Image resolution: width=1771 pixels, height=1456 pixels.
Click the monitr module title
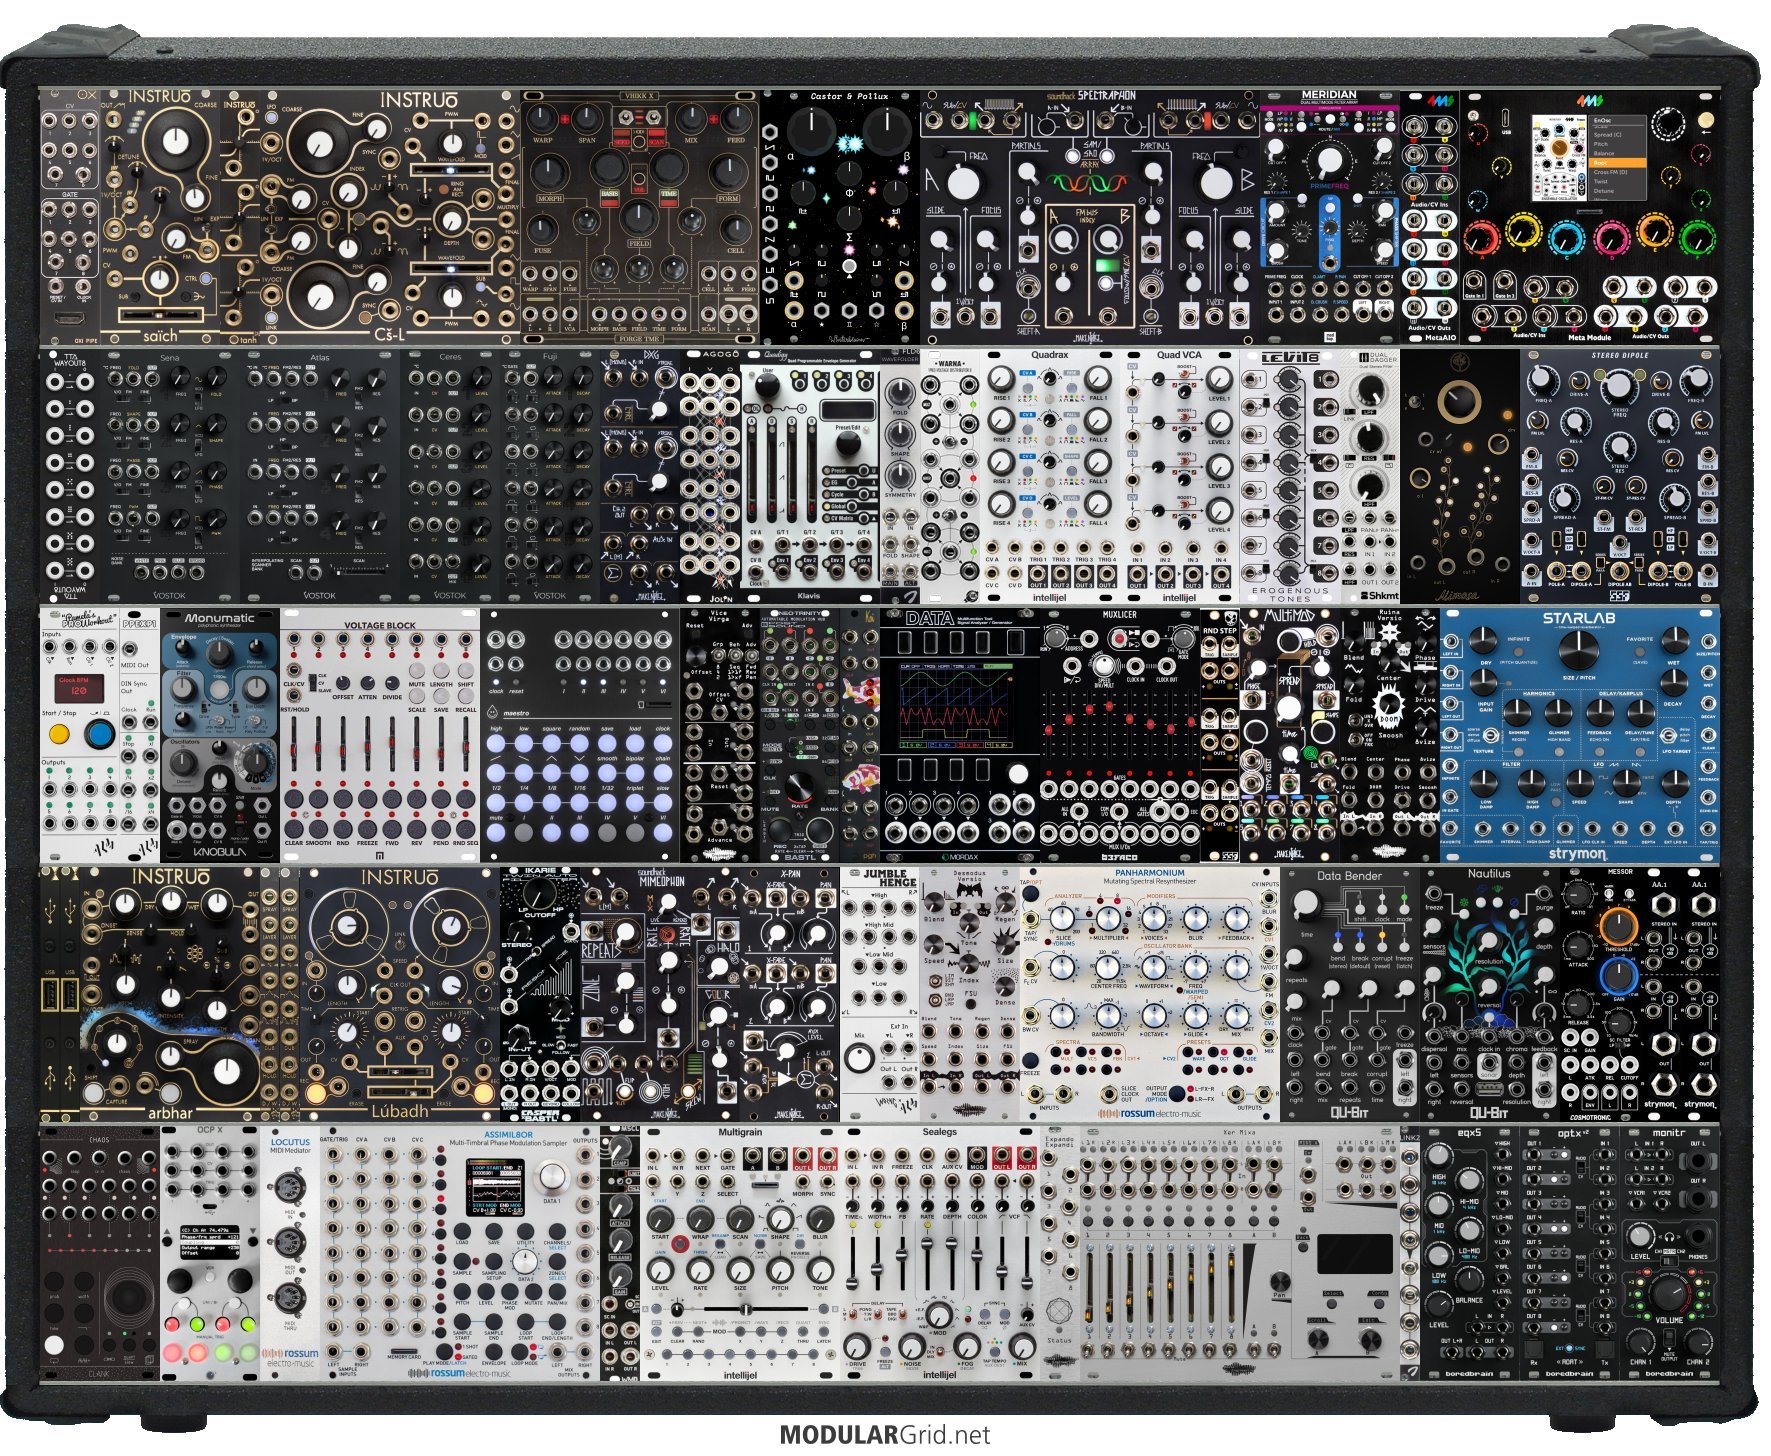tap(1668, 1134)
